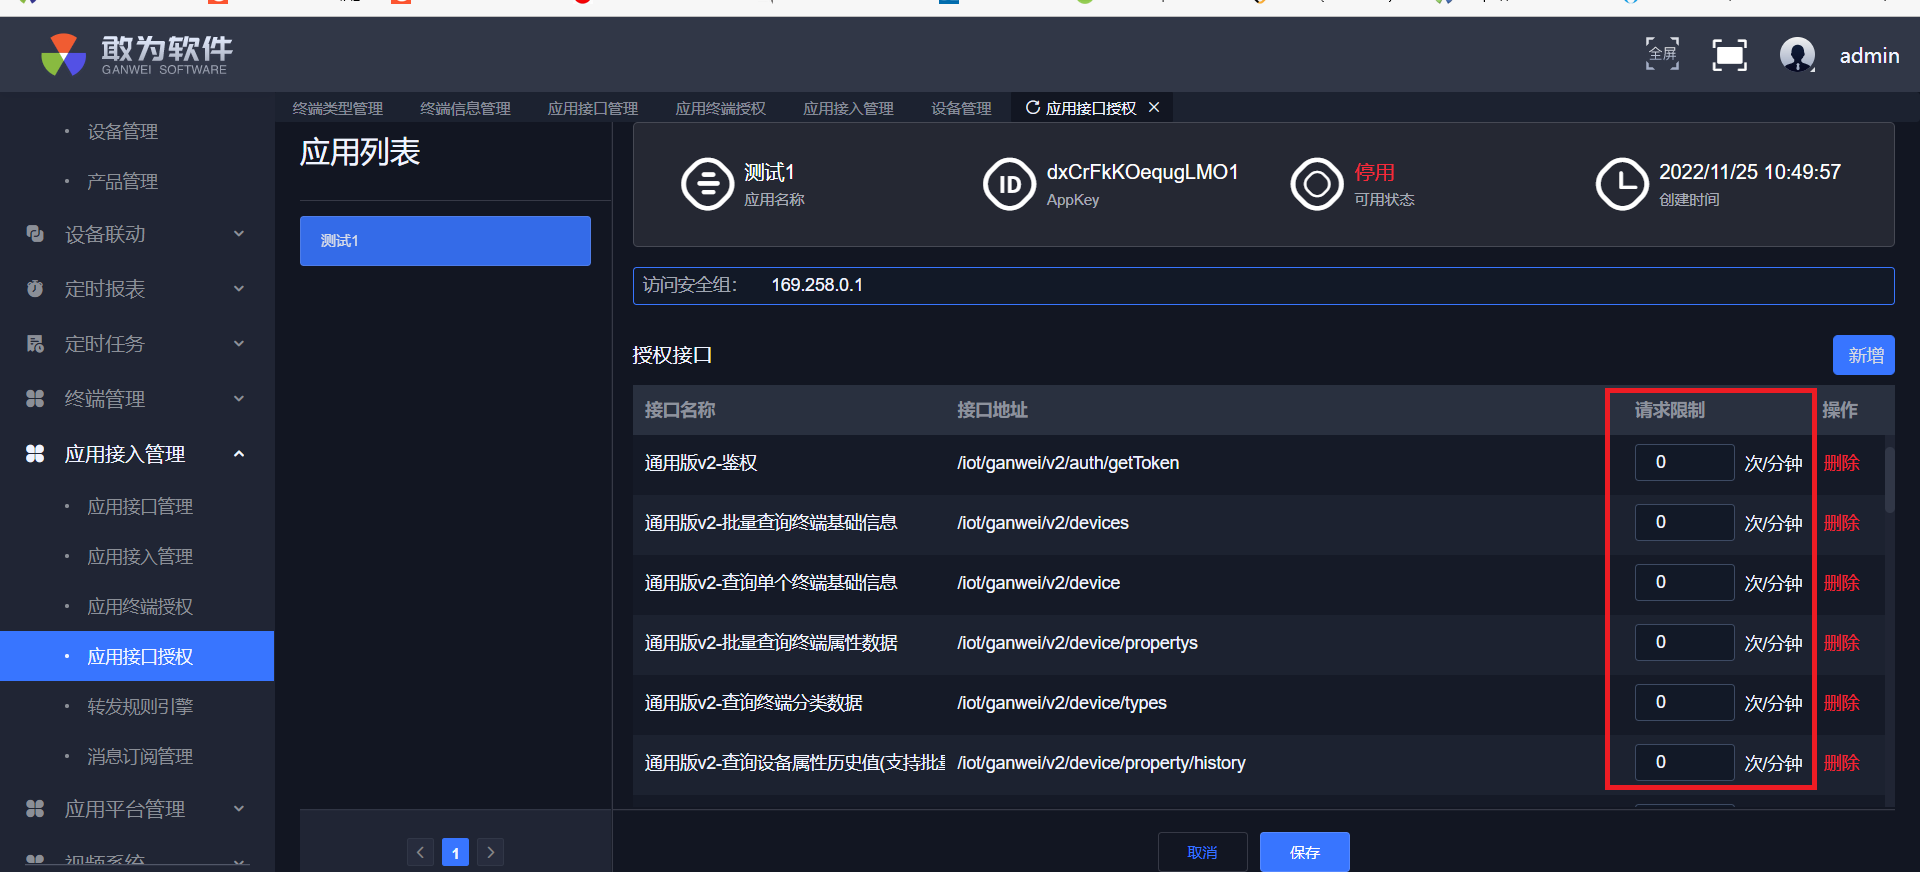This screenshot has width=1920, height=872.
Task: Delete the 通用版v2-鉴权 interface row
Action: click(x=1841, y=463)
